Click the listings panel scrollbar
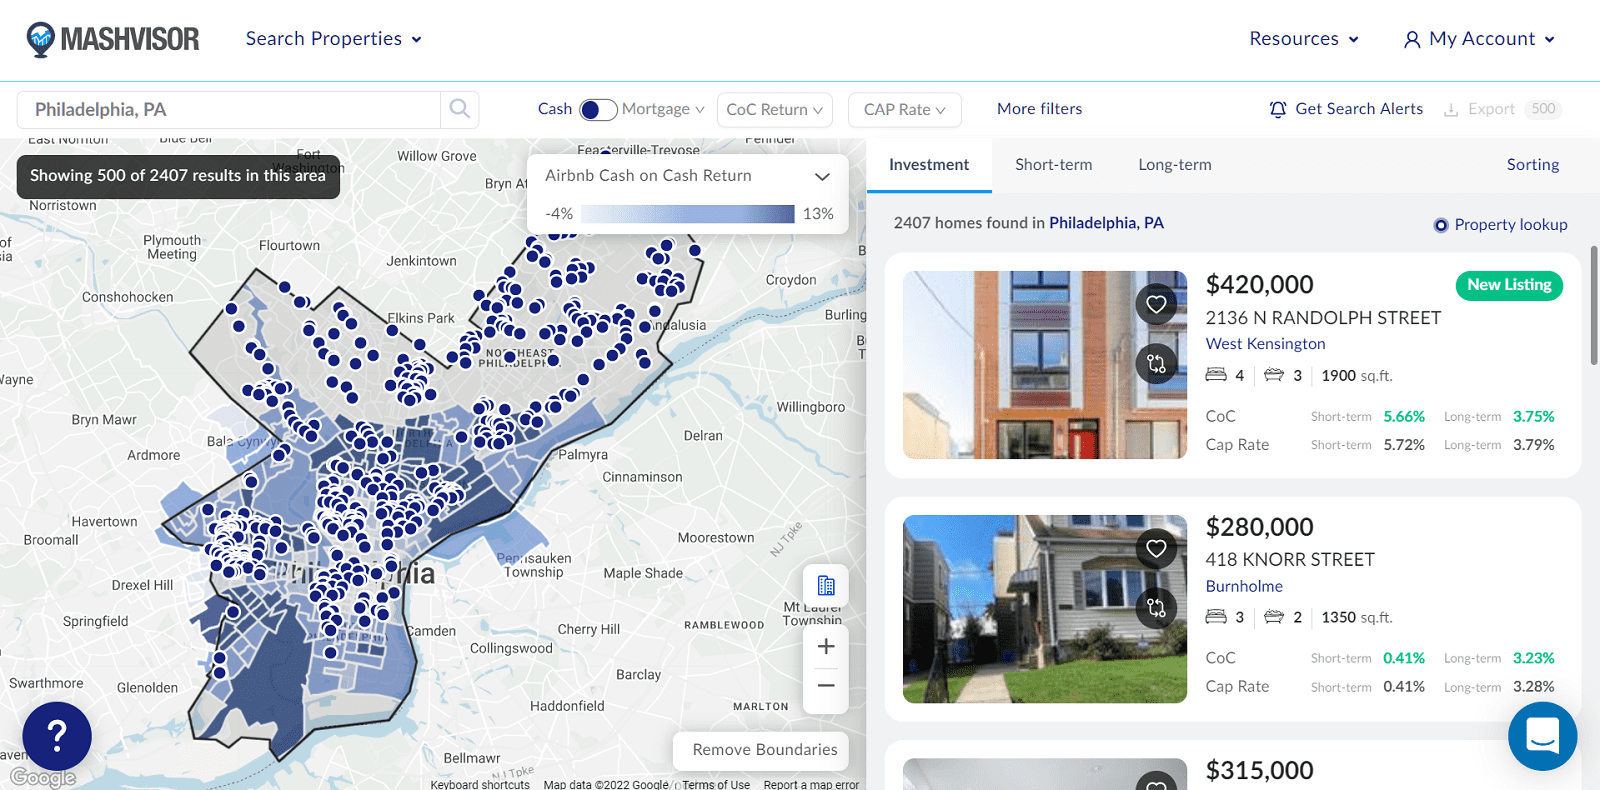This screenshot has width=1600, height=790. coord(1594,305)
